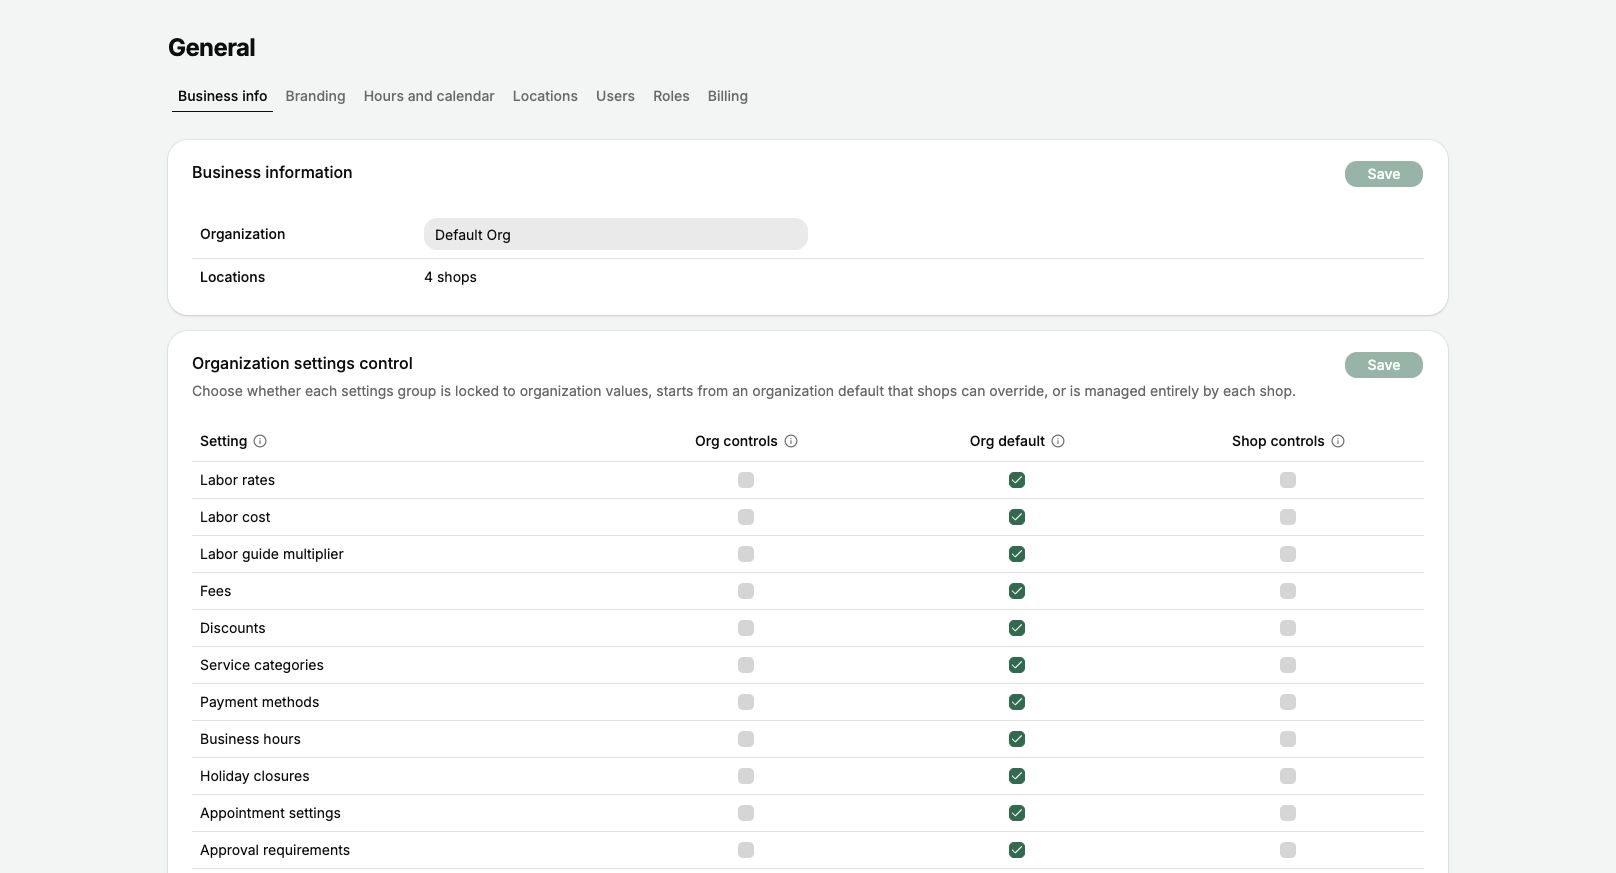
Task: Open the Billing tab
Action: [728, 96]
